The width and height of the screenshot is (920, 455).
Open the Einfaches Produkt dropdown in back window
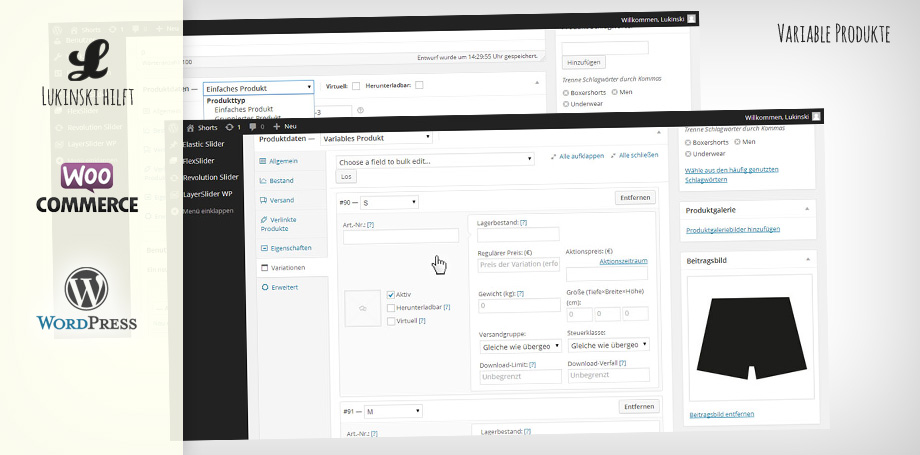259,88
